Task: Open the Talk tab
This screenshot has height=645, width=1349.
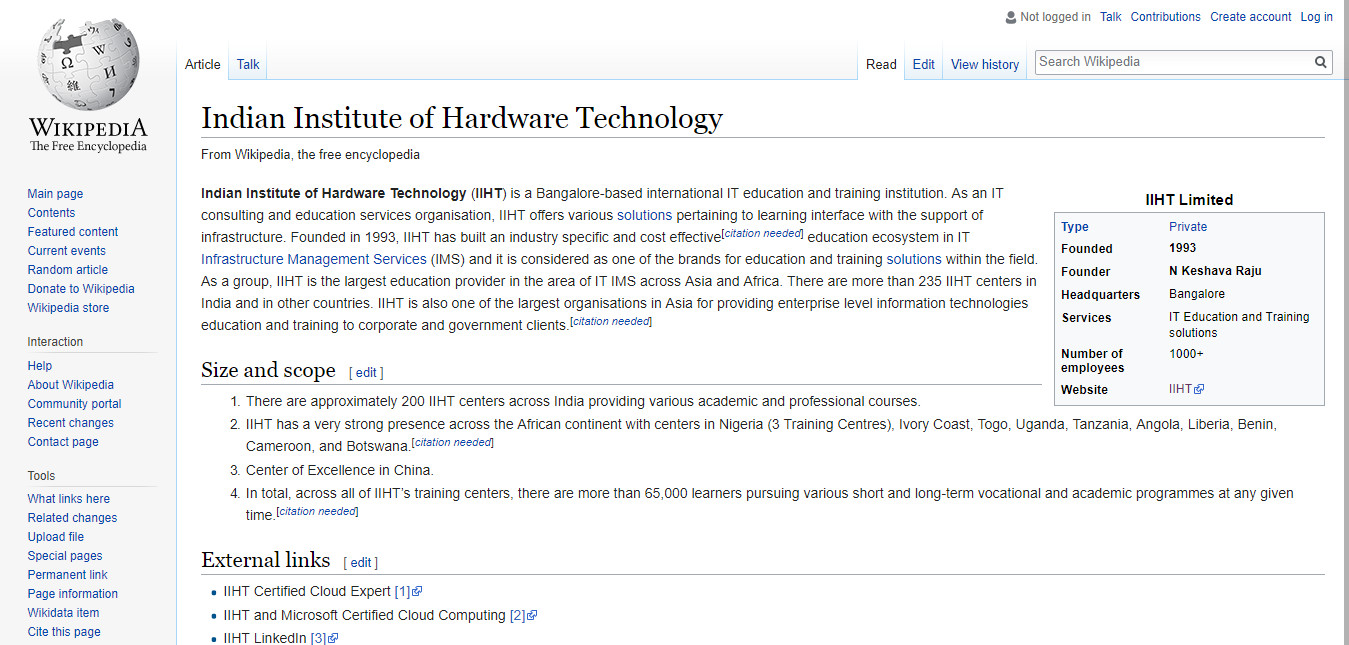Action: tap(248, 64)
